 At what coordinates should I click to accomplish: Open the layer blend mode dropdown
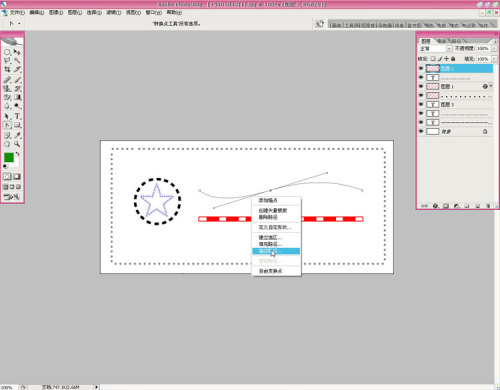435,49
